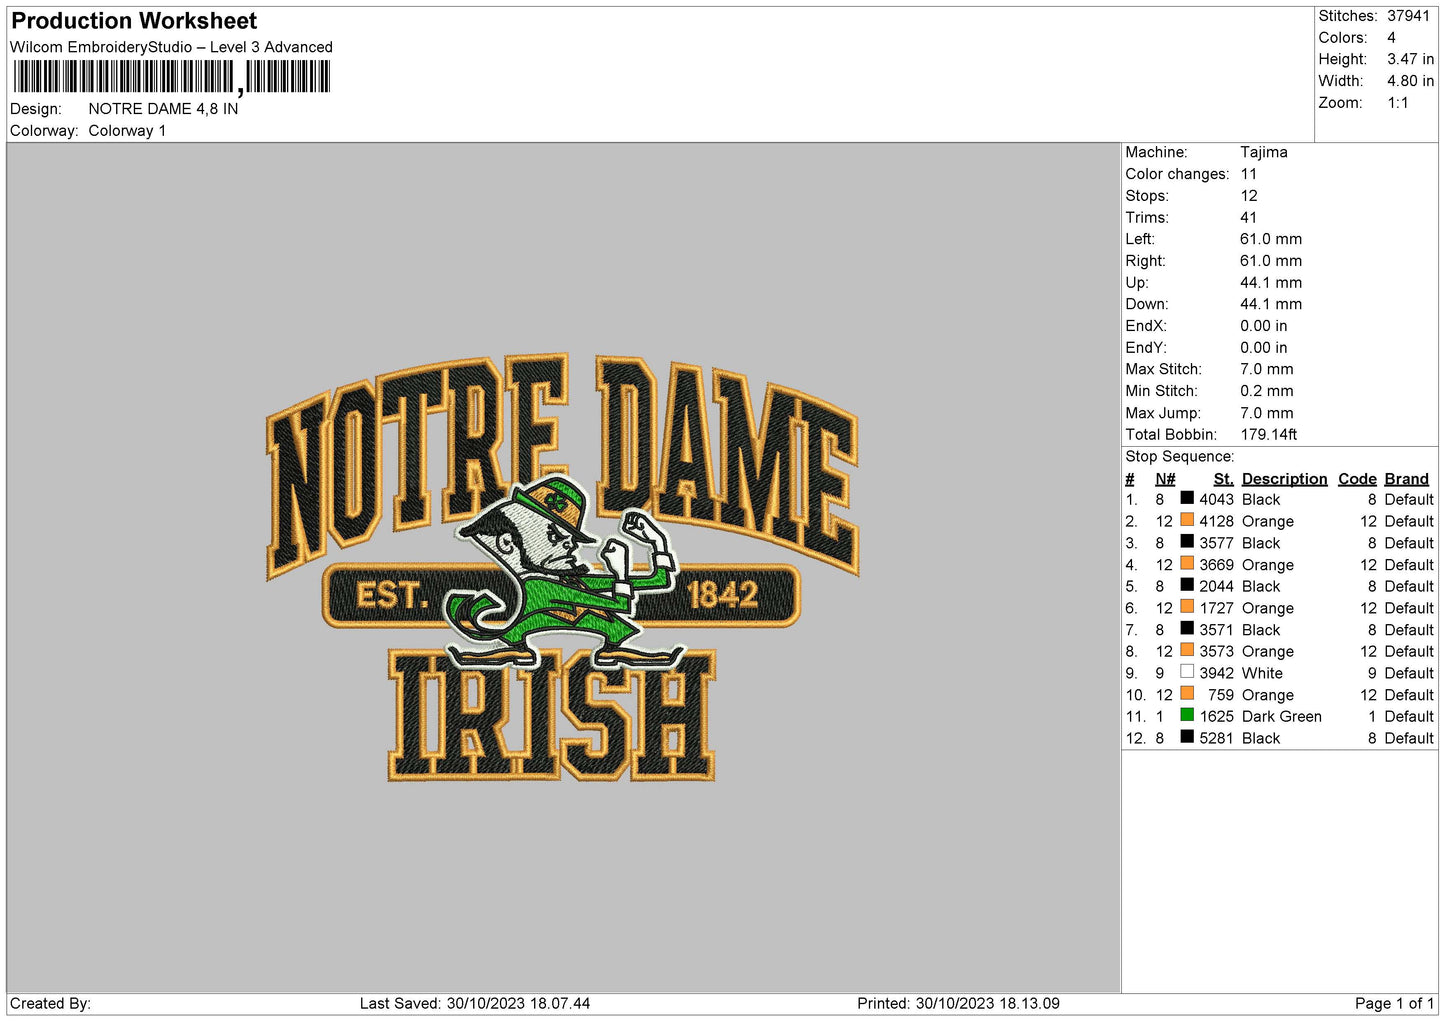Image resolution: width=1445 pixels, height=1021 pixels.
Task: Click the 'Colorway 1' value
Action: pyautogui.click(x=127, y=131)
